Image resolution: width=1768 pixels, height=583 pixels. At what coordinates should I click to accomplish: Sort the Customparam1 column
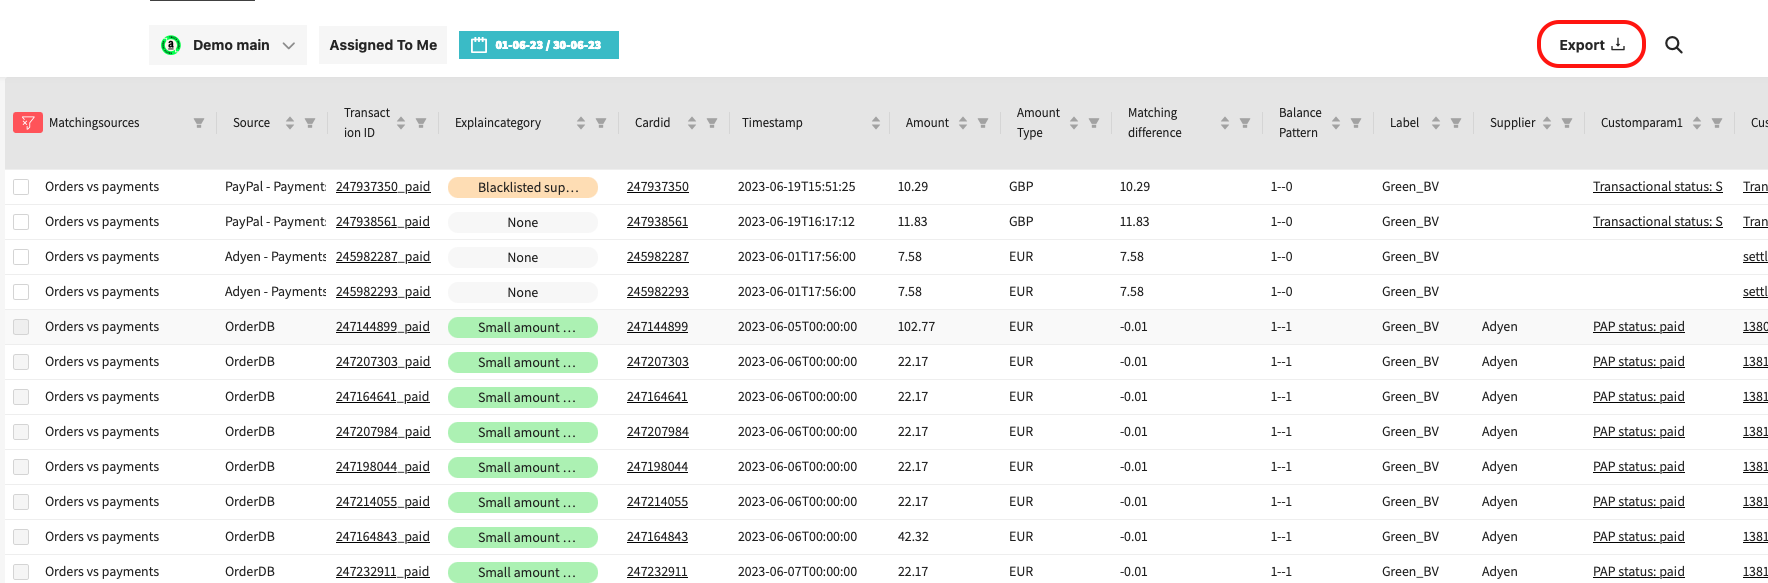1697,123
